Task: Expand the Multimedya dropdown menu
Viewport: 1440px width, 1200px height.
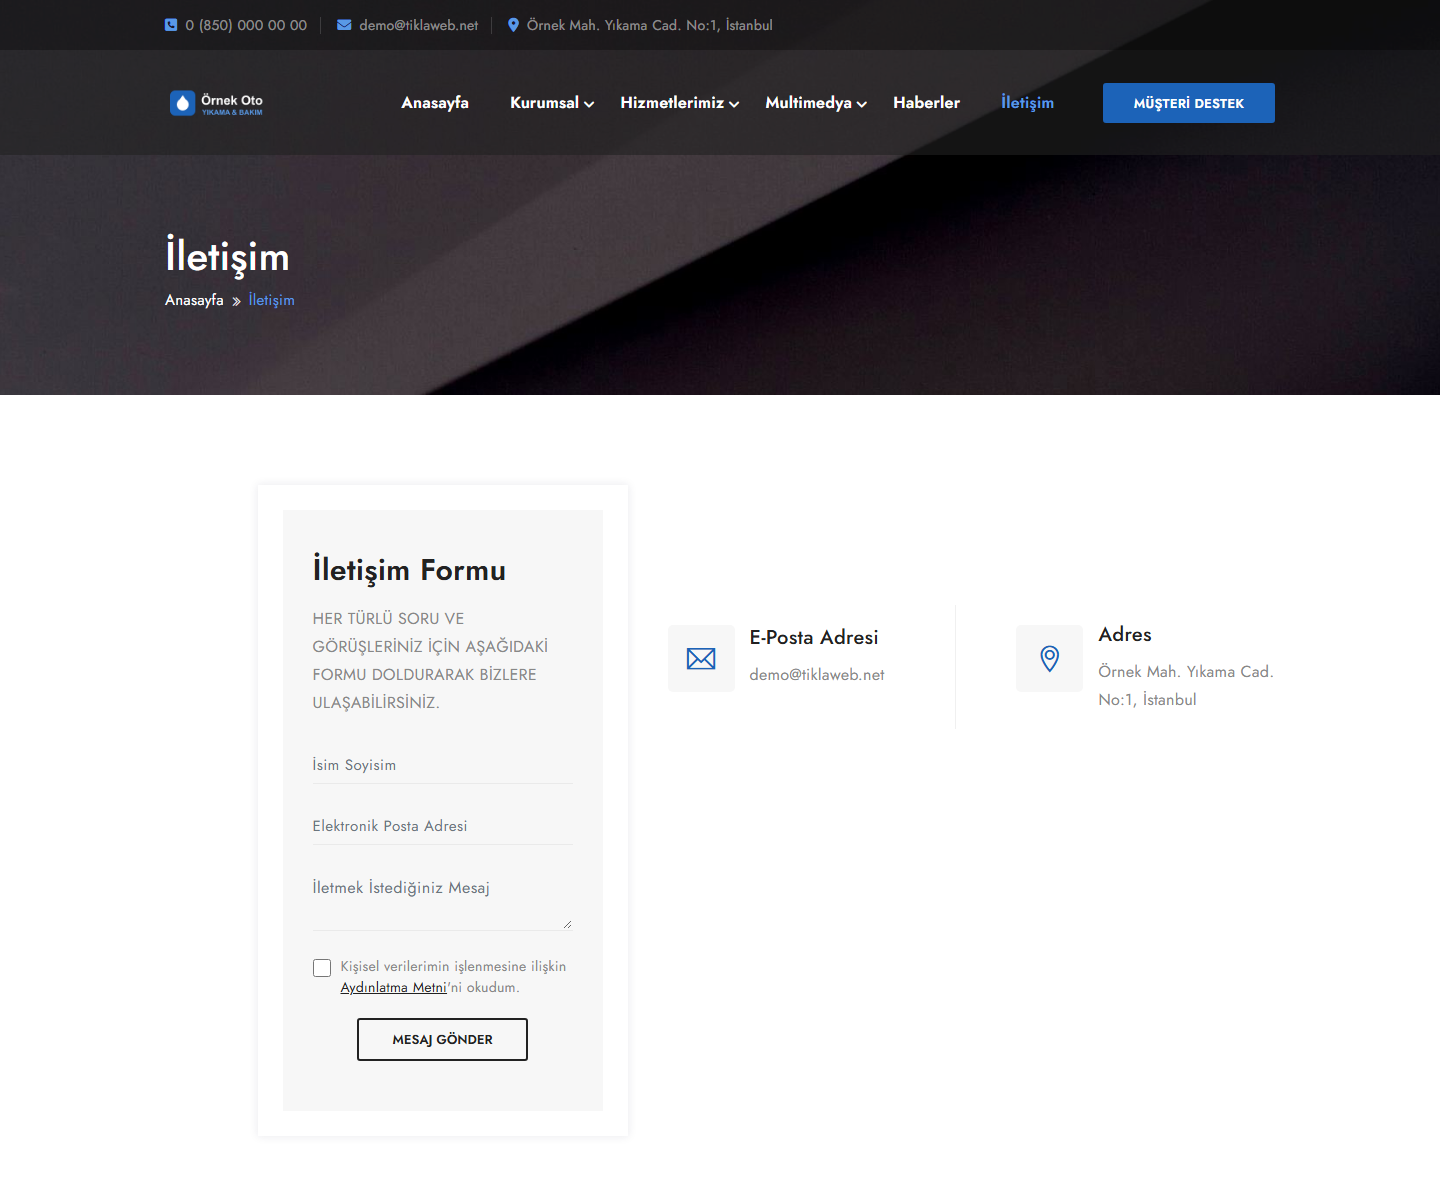Action: pos(816,103)
